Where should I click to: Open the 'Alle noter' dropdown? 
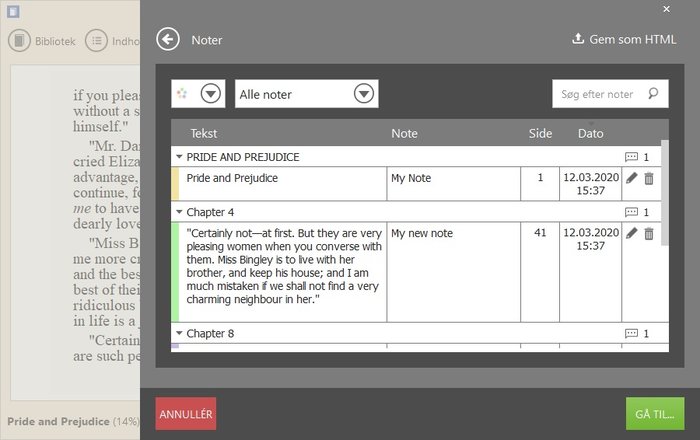[364, 94]
